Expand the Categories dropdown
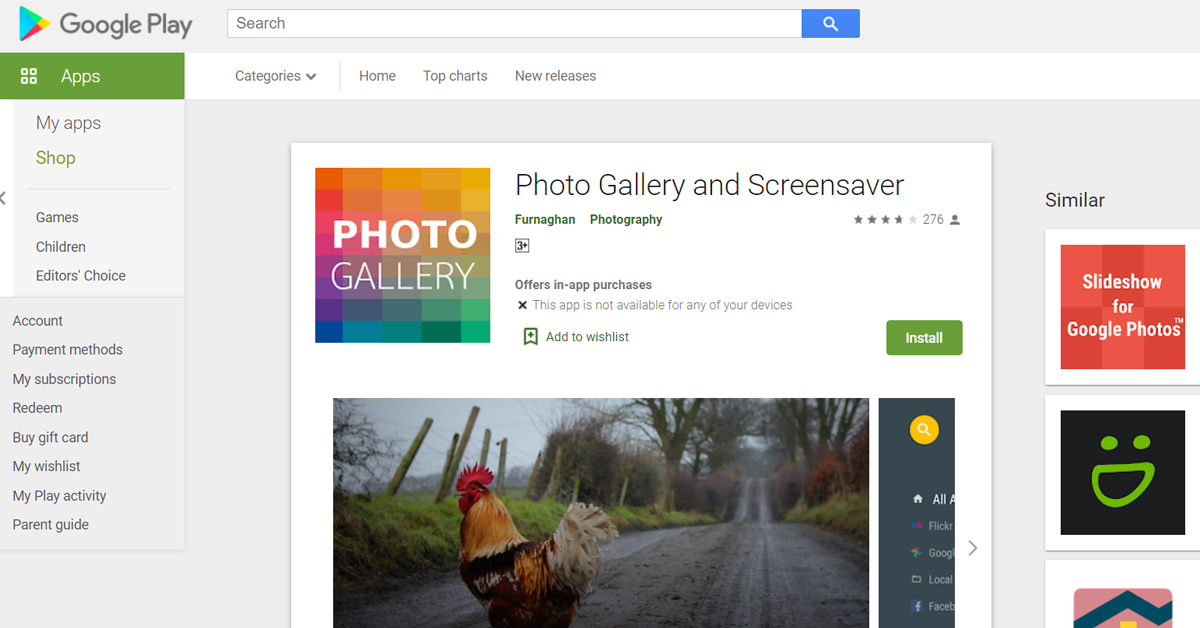1200x628 pixels. (275, 76)
